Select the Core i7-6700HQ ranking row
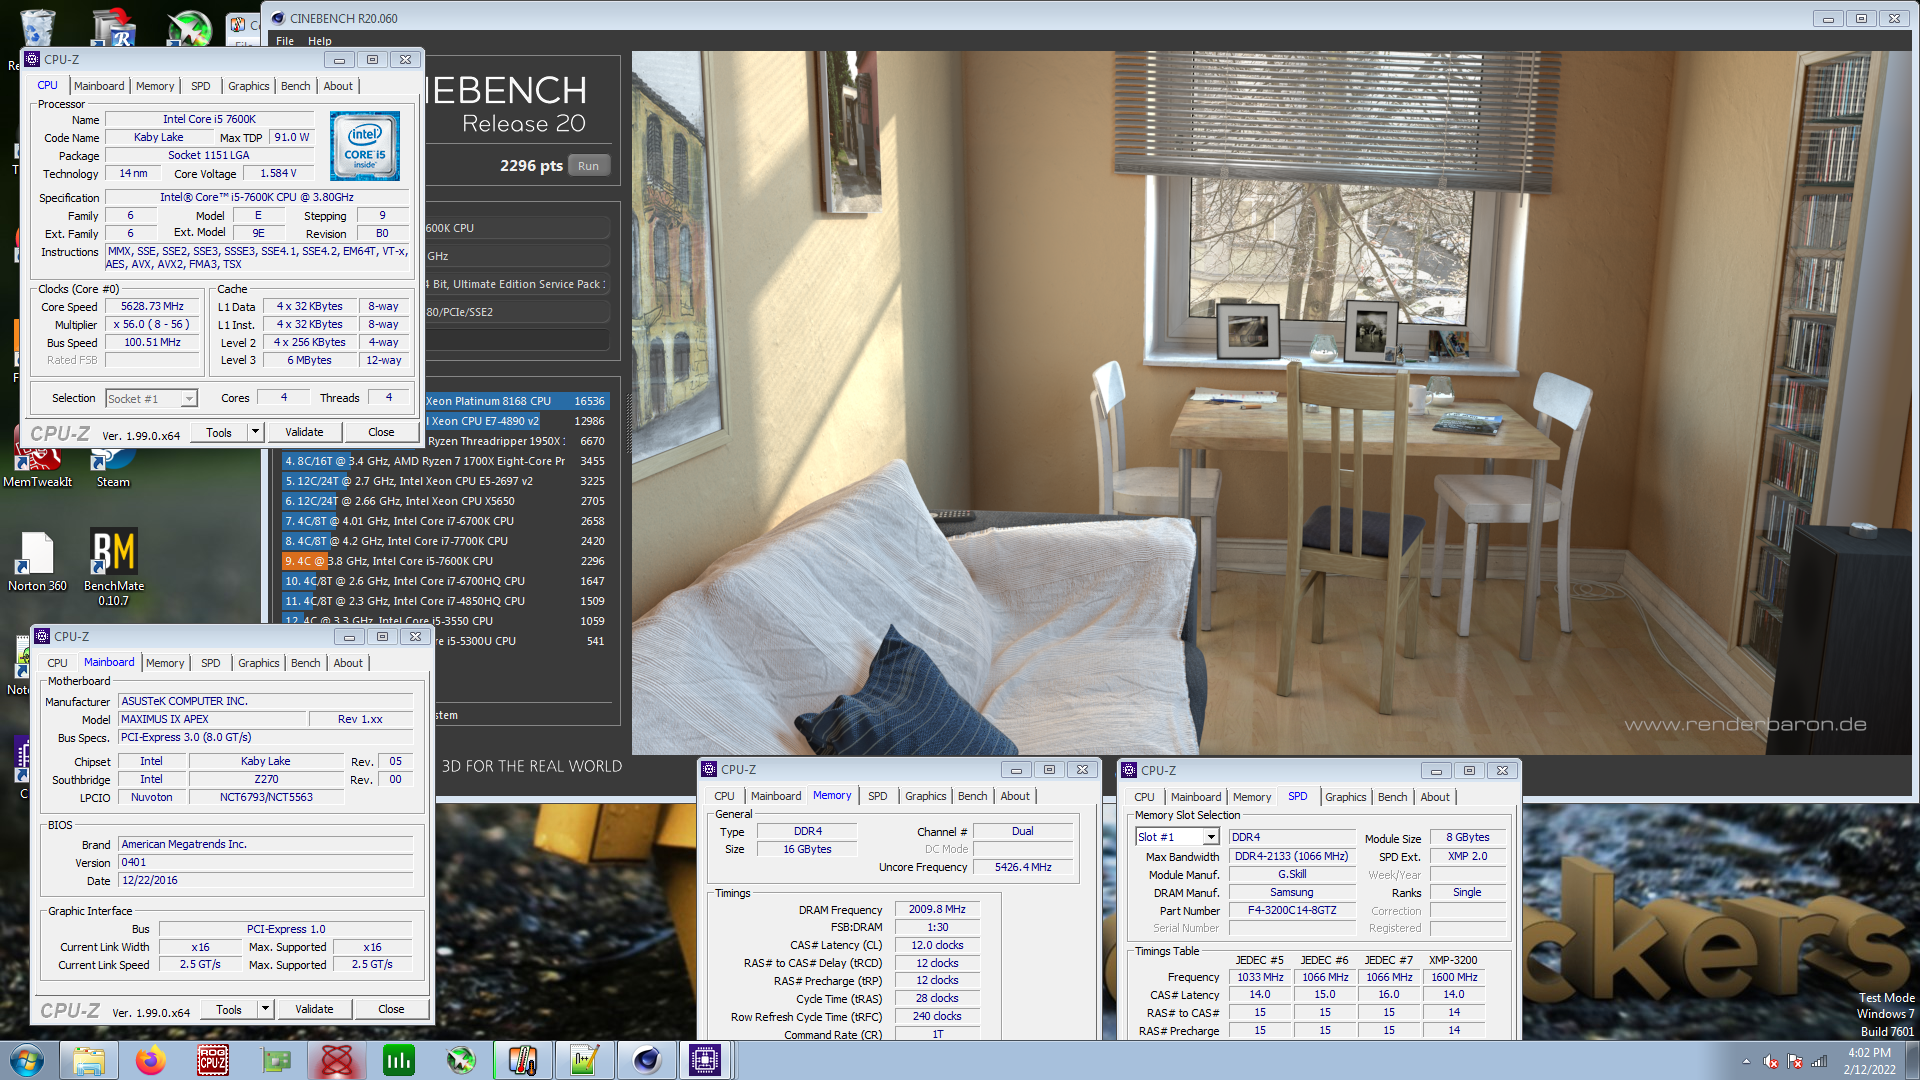Image resolution: width=1920 pixels, height=1080 pixels. (446, 581)
